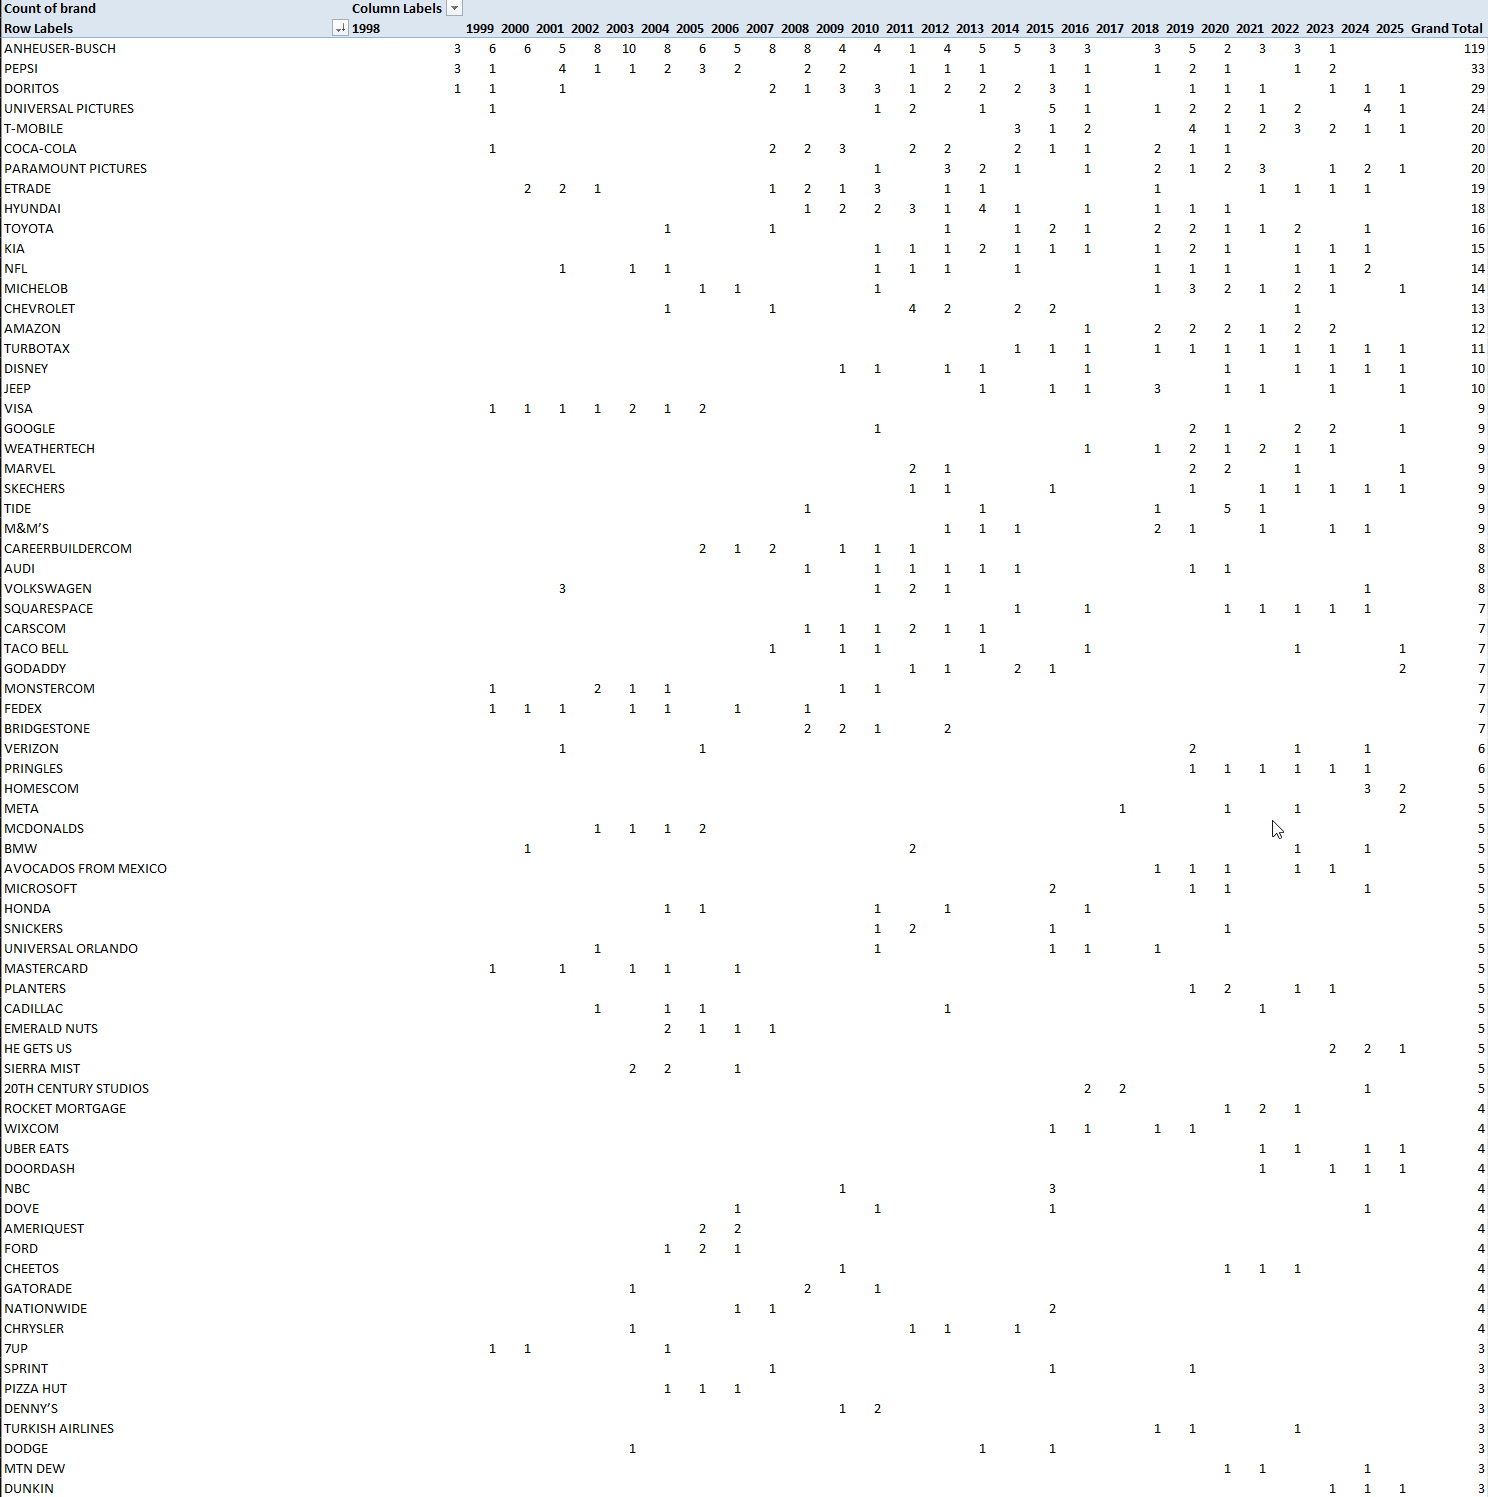Click the PEPSI grand total 33

click(1477, 68)
